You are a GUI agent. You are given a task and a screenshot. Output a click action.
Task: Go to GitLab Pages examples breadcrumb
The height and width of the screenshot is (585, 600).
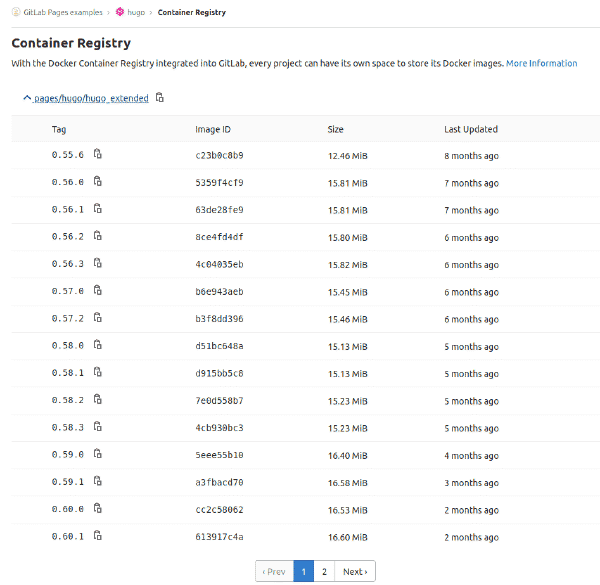point(63,12)
